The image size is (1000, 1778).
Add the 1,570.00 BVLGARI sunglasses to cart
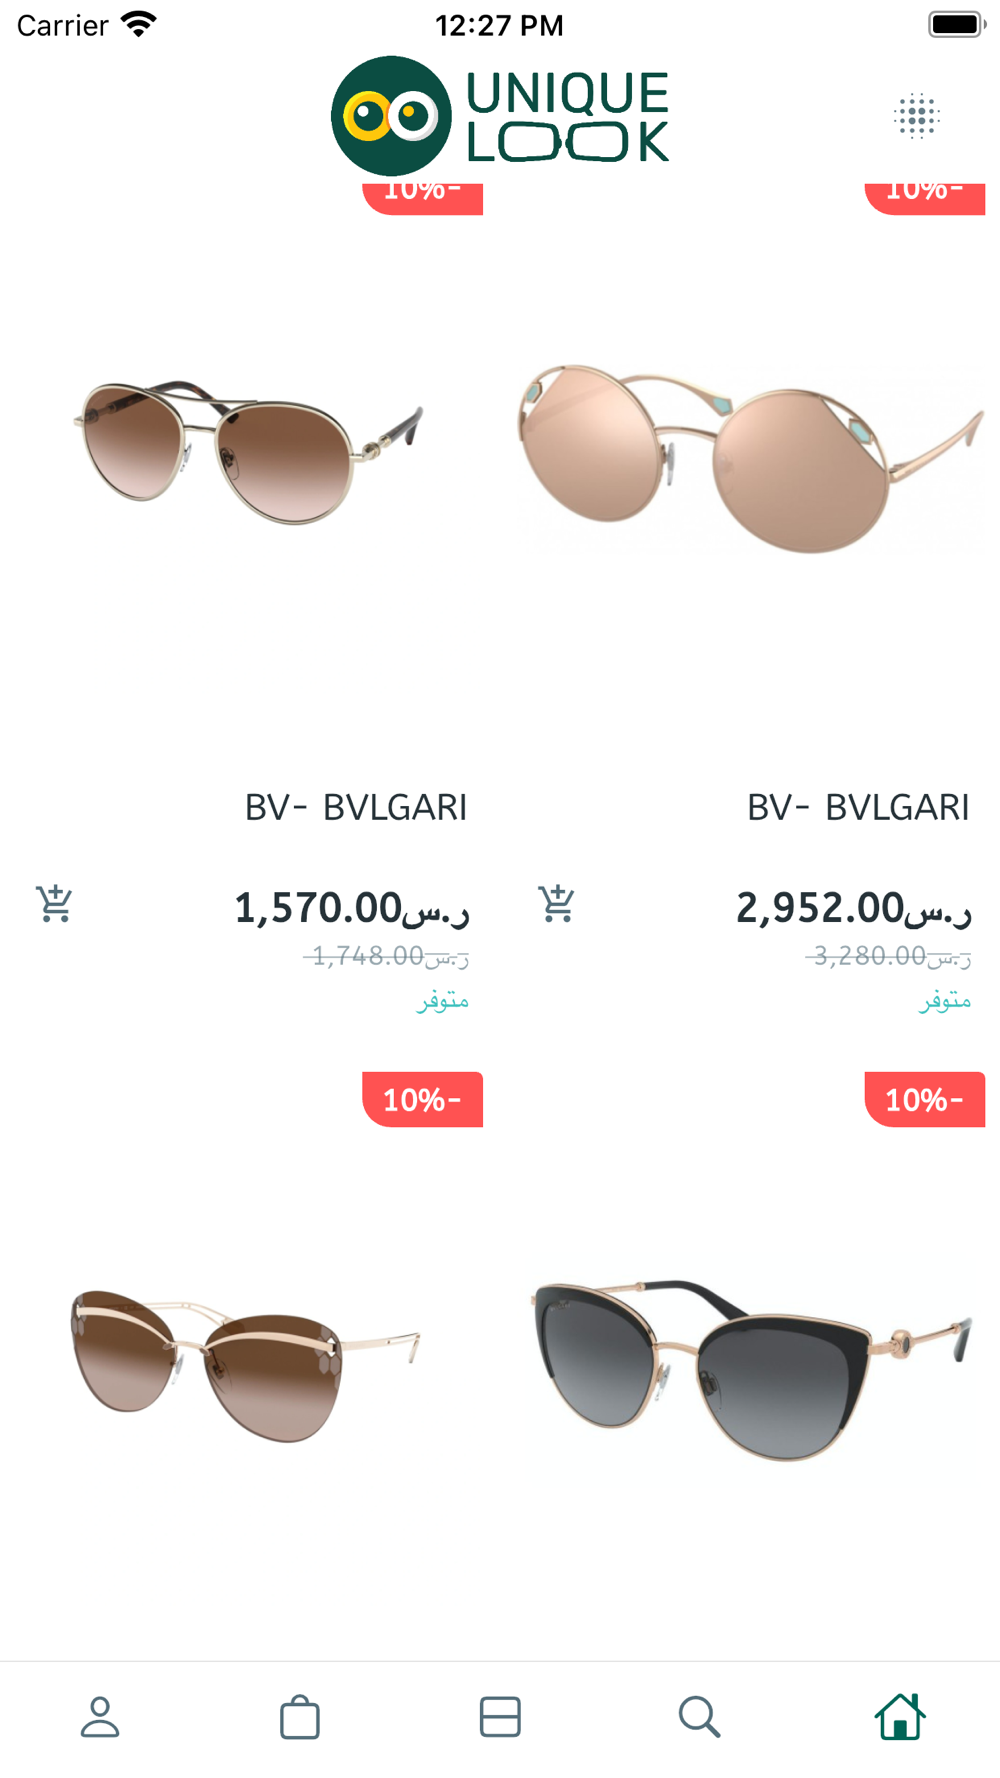click(54, 904)
